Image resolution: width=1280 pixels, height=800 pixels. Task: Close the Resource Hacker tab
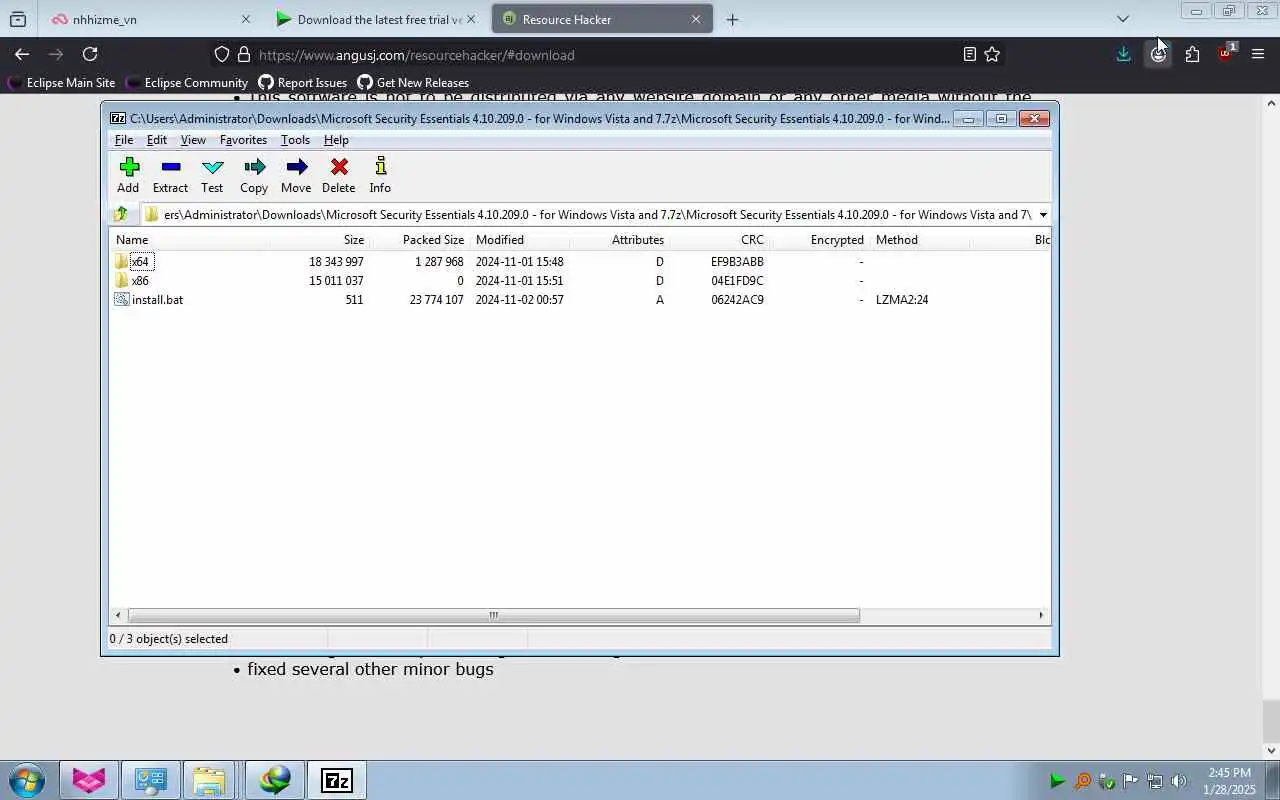[696, 19]
